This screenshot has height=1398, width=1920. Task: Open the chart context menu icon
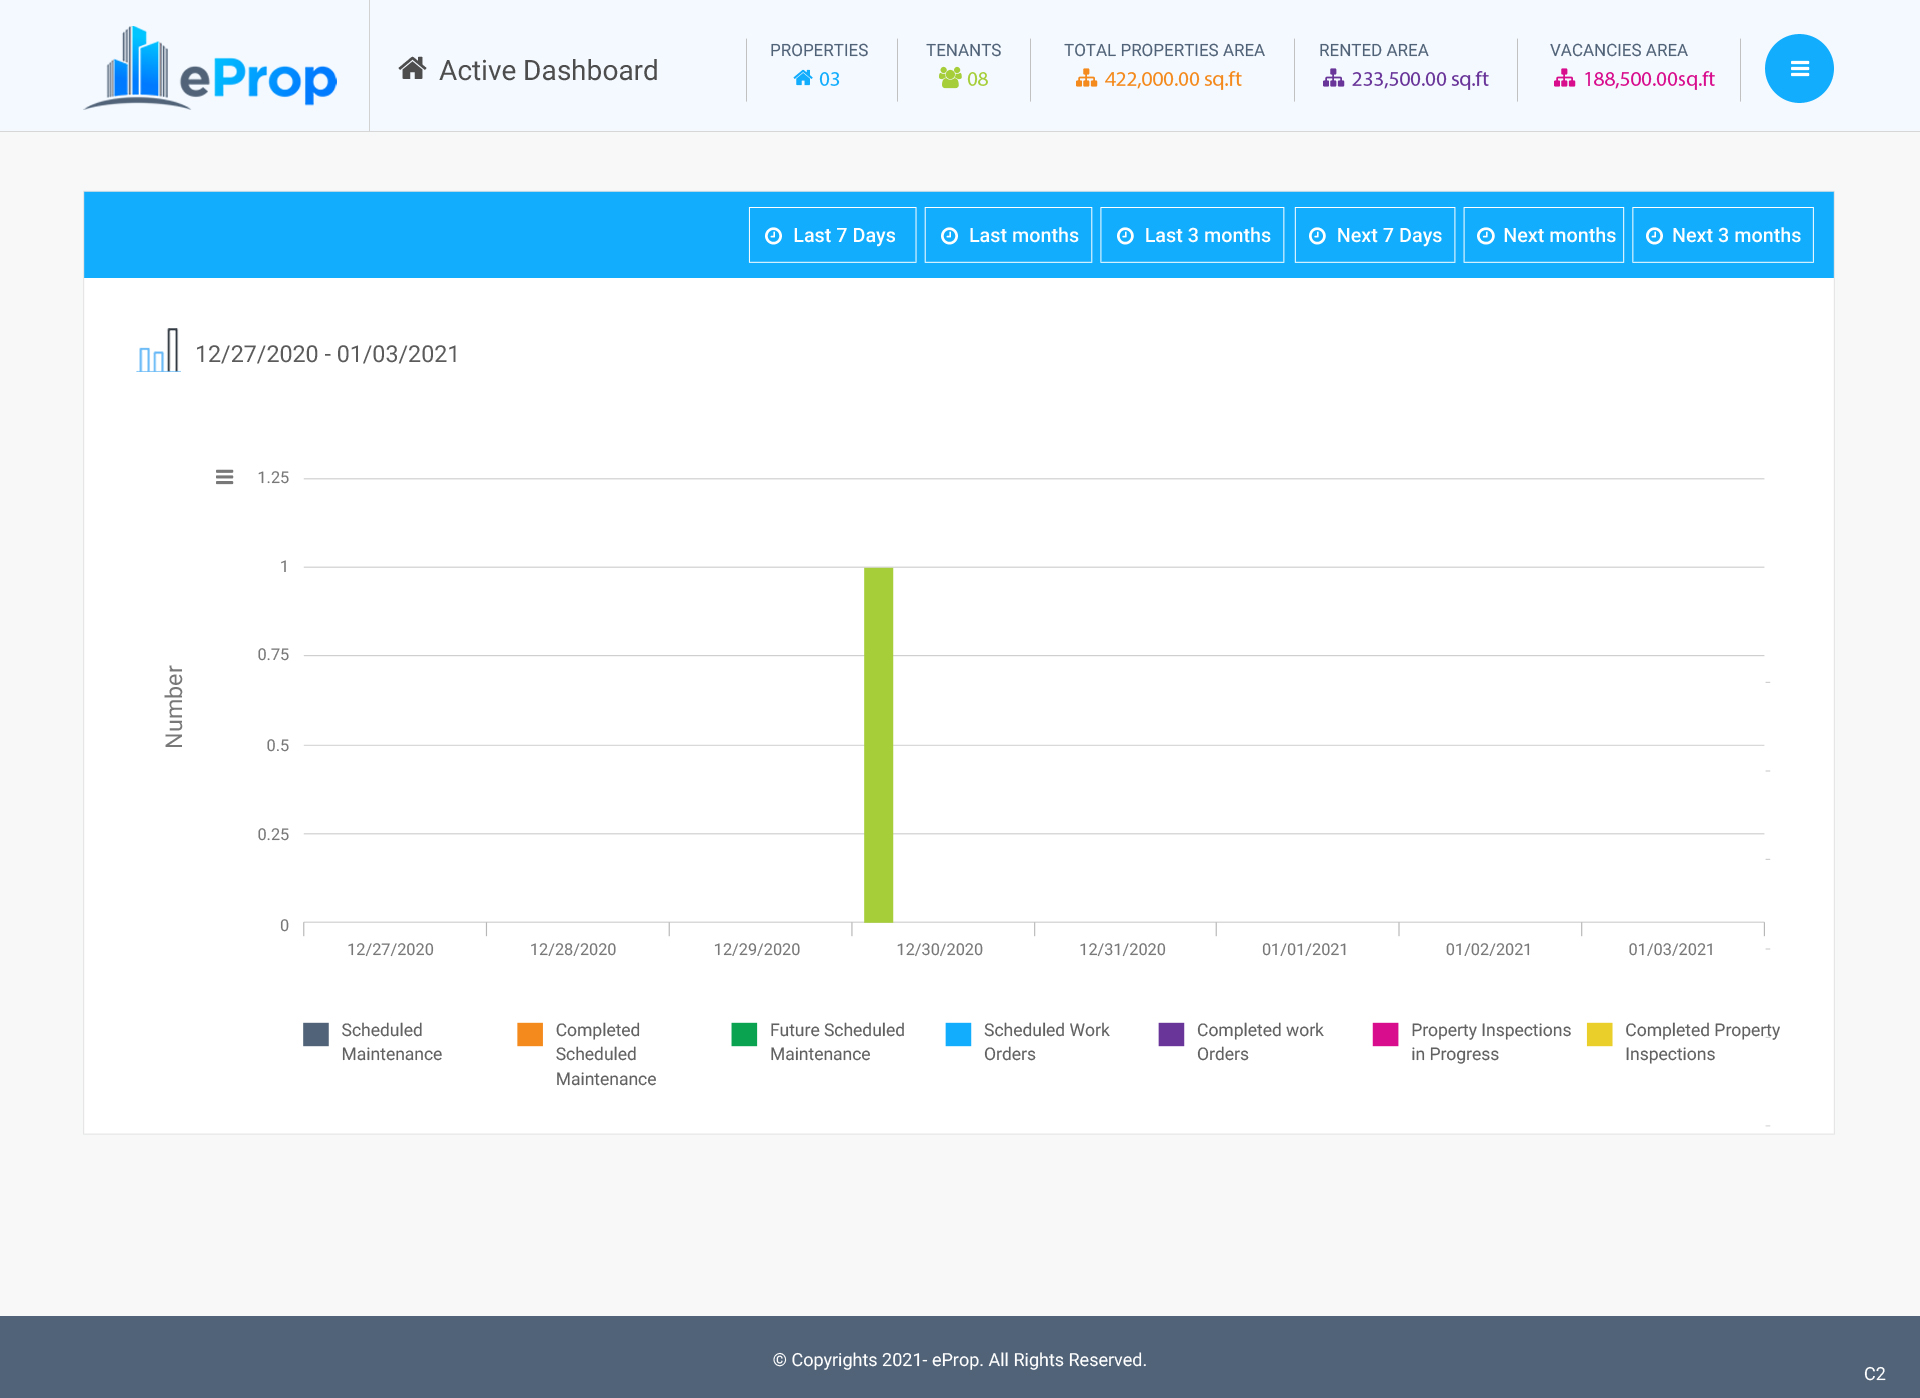coord(224,477)
